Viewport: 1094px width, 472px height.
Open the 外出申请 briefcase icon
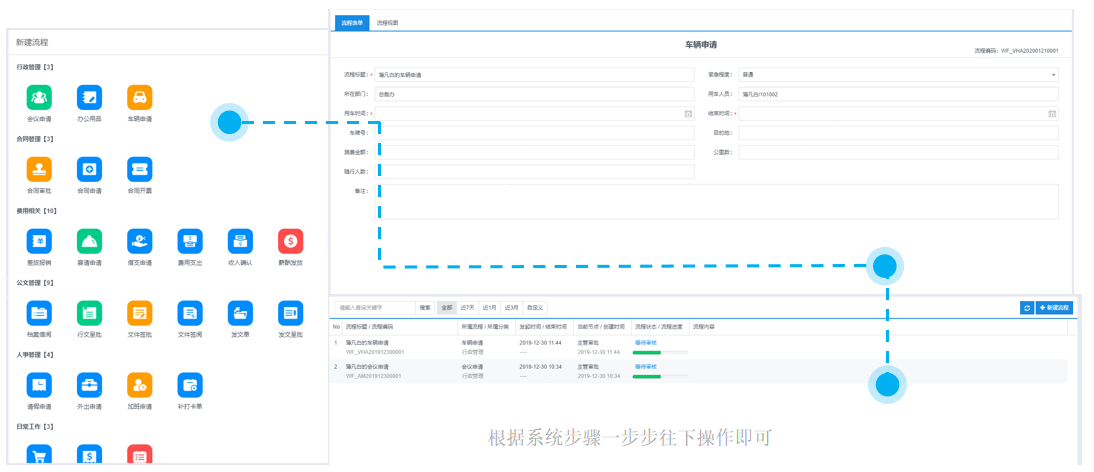point(90,385)
